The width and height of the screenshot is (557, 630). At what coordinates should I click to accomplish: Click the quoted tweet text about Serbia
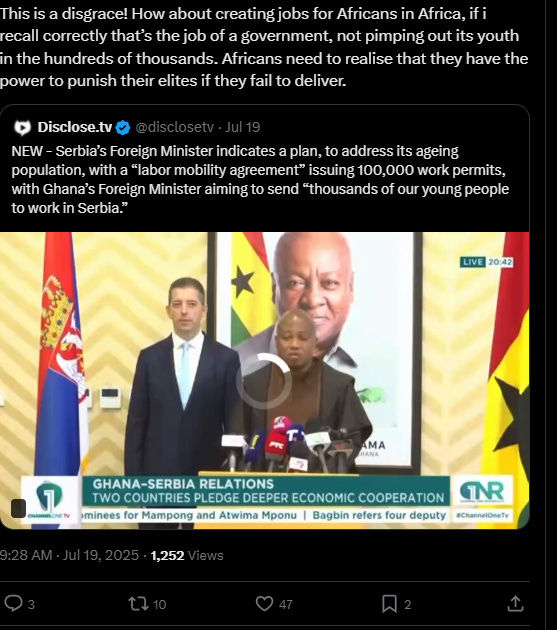[260, 179]
